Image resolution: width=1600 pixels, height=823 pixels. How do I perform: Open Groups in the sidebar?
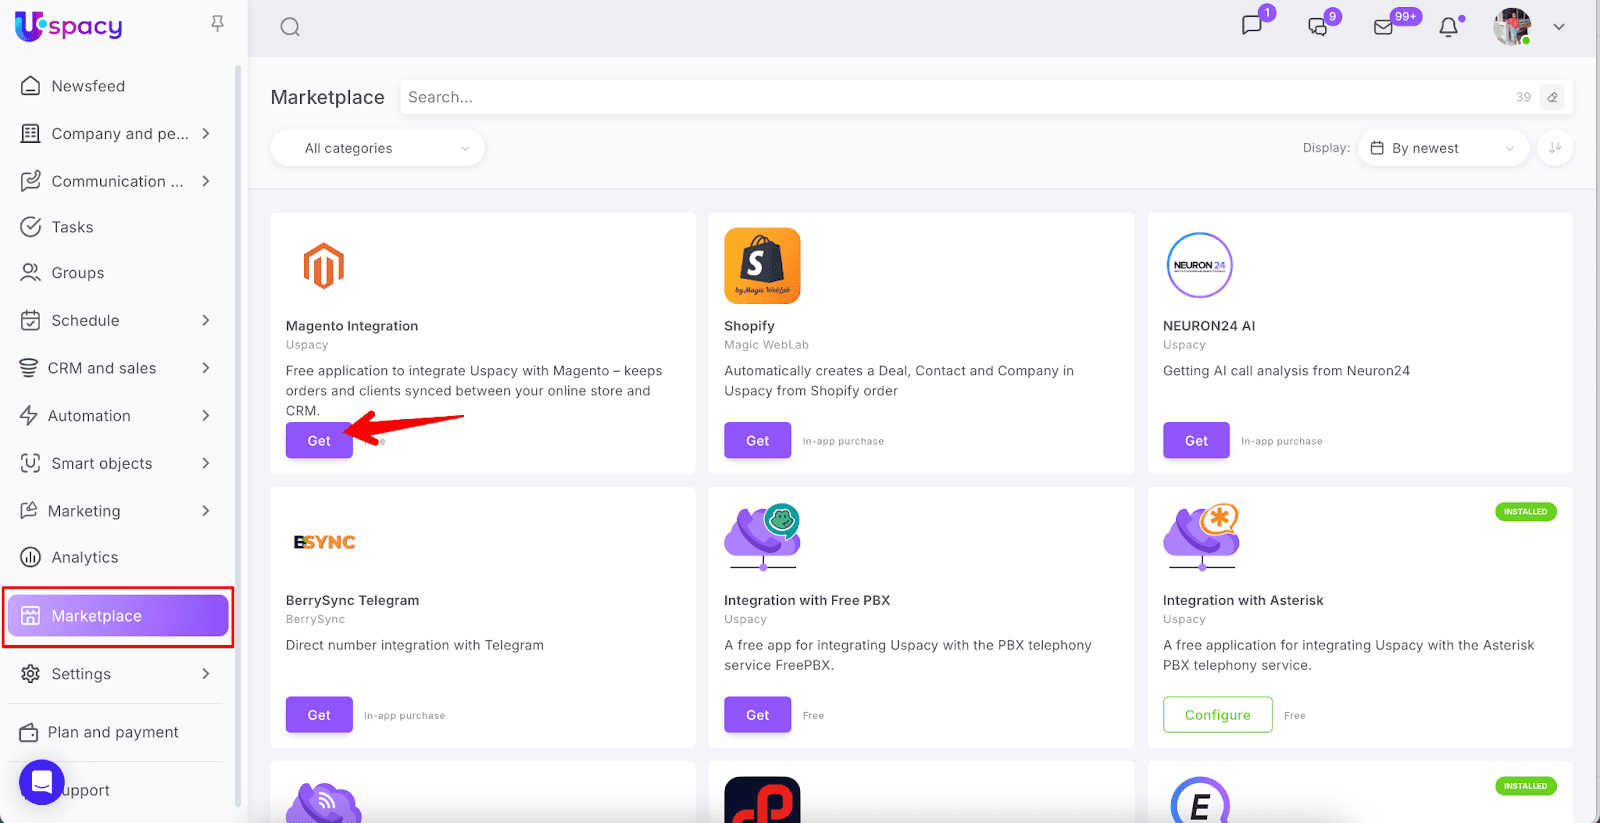[x=78, y=273]
